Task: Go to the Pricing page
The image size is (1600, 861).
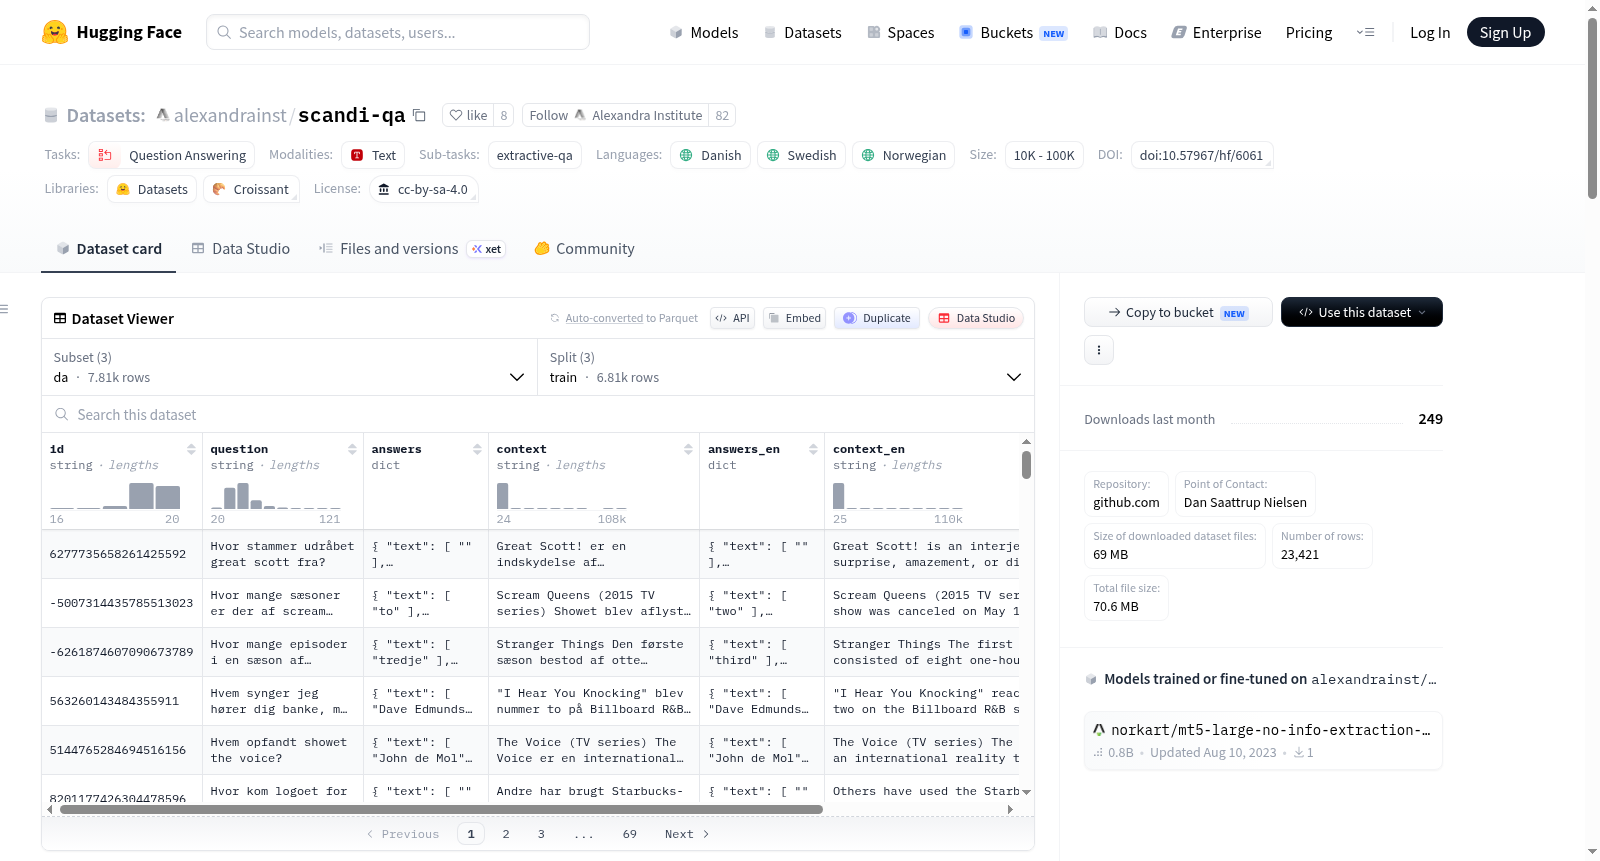Action: [x=1309, y=32]
